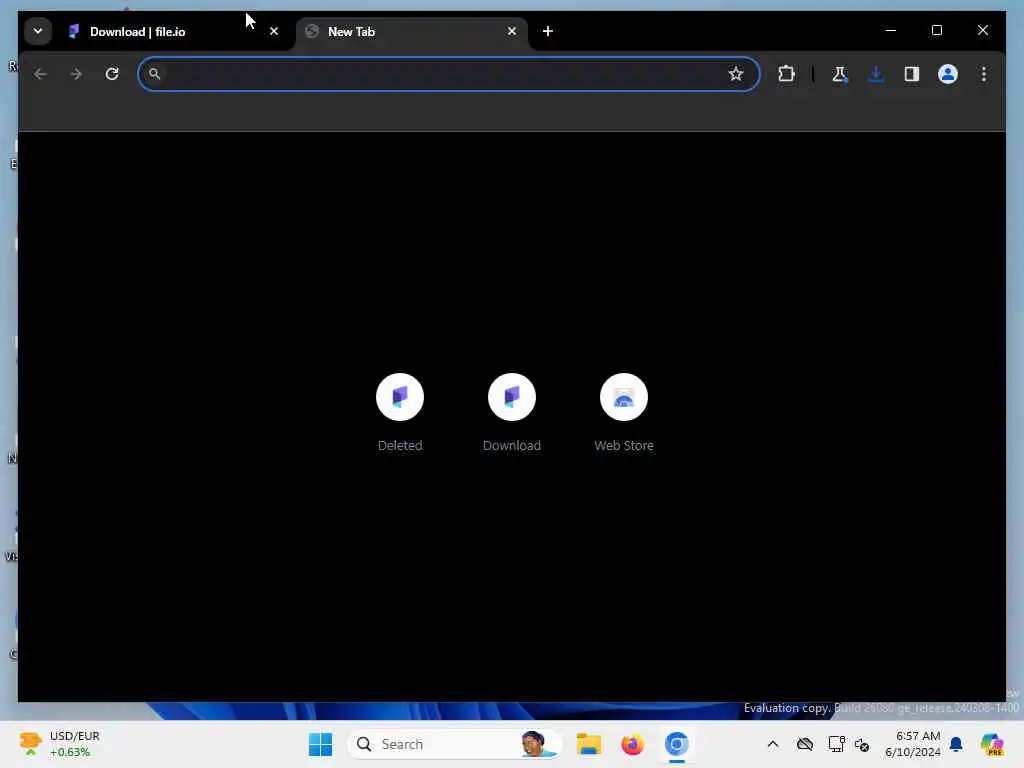Screen dimensions: 1024x768
Task: Reload the page with refresh icon
Action: (x=112, y=74)
